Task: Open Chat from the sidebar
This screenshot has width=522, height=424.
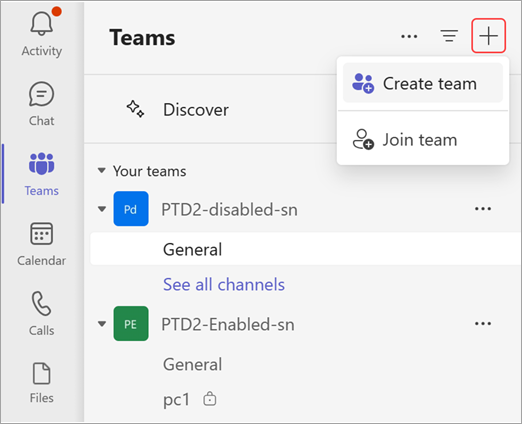Action: 42,104
